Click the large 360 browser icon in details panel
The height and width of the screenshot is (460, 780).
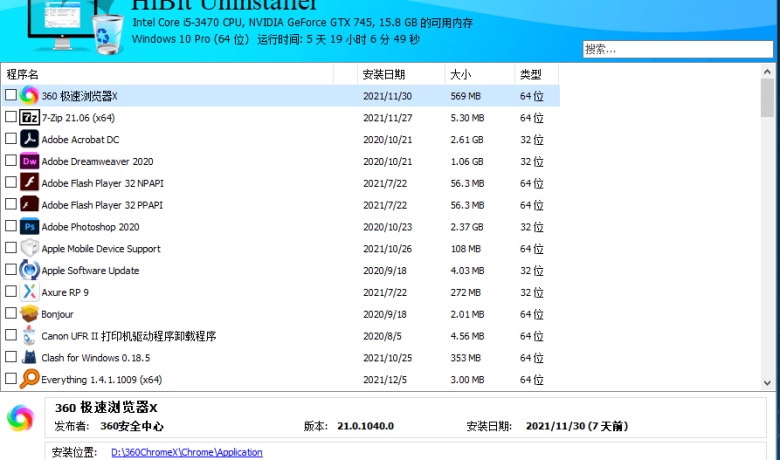click(x=20, y=418)
